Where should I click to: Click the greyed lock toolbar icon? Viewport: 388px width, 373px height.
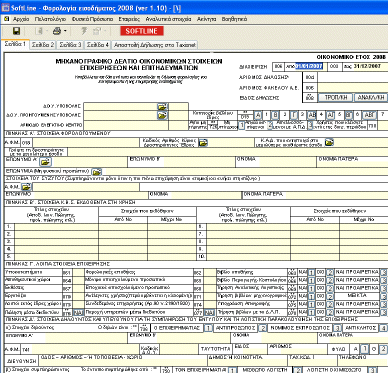(x=97, y=31)
